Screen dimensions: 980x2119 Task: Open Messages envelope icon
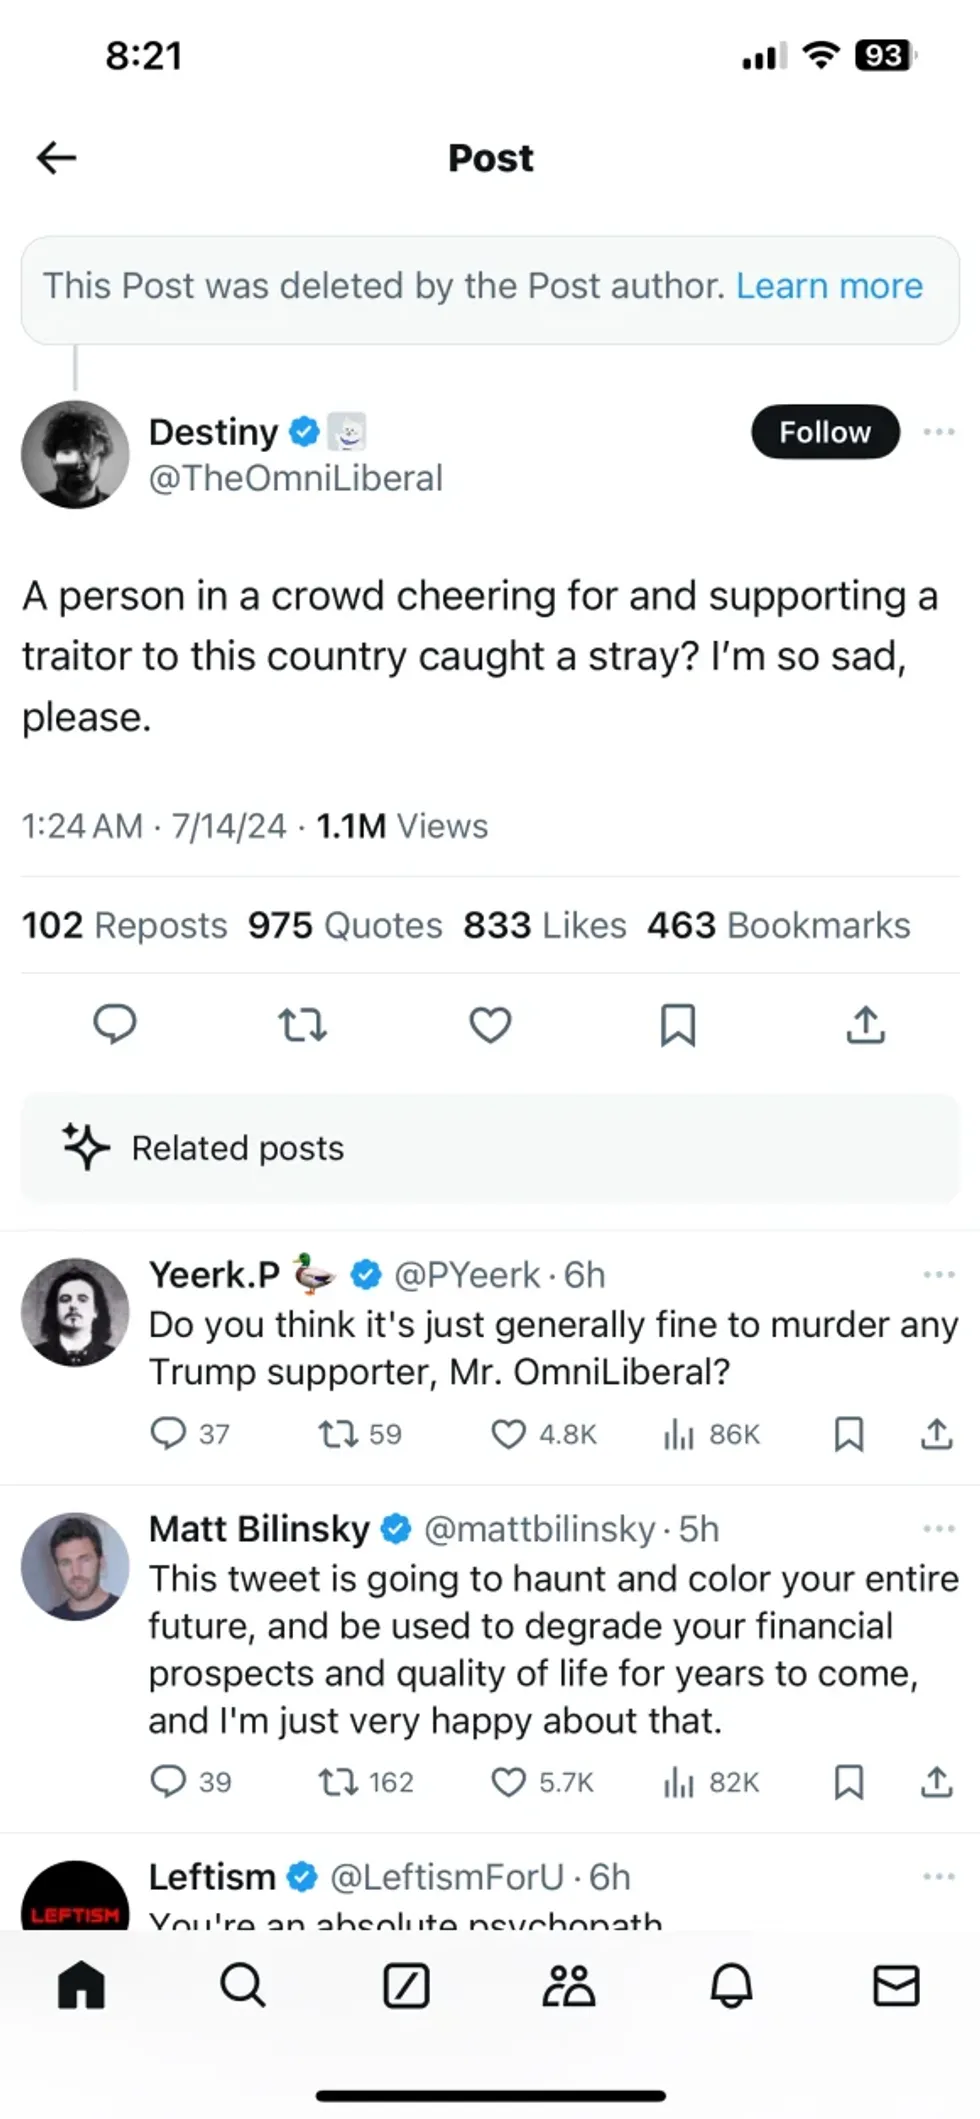[895, 1985]
